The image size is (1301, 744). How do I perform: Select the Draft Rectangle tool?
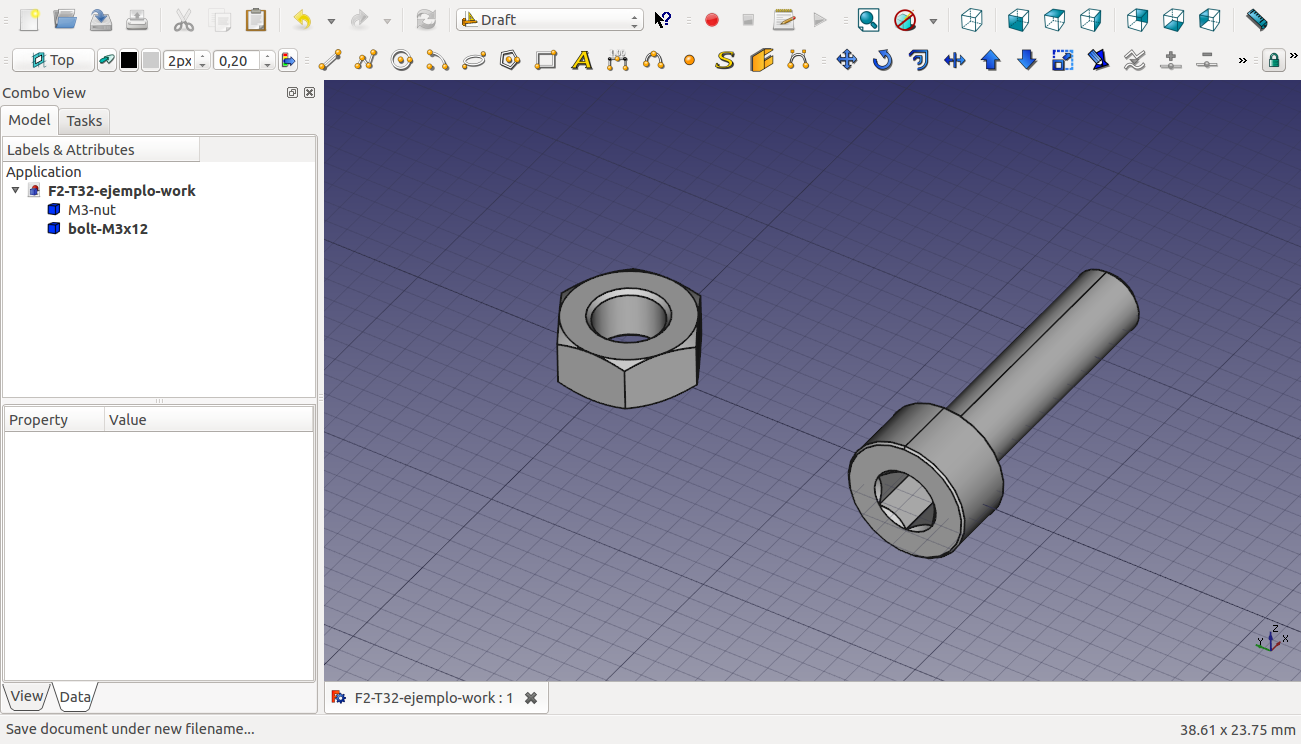pyautogui.click(x=546, y=60)
